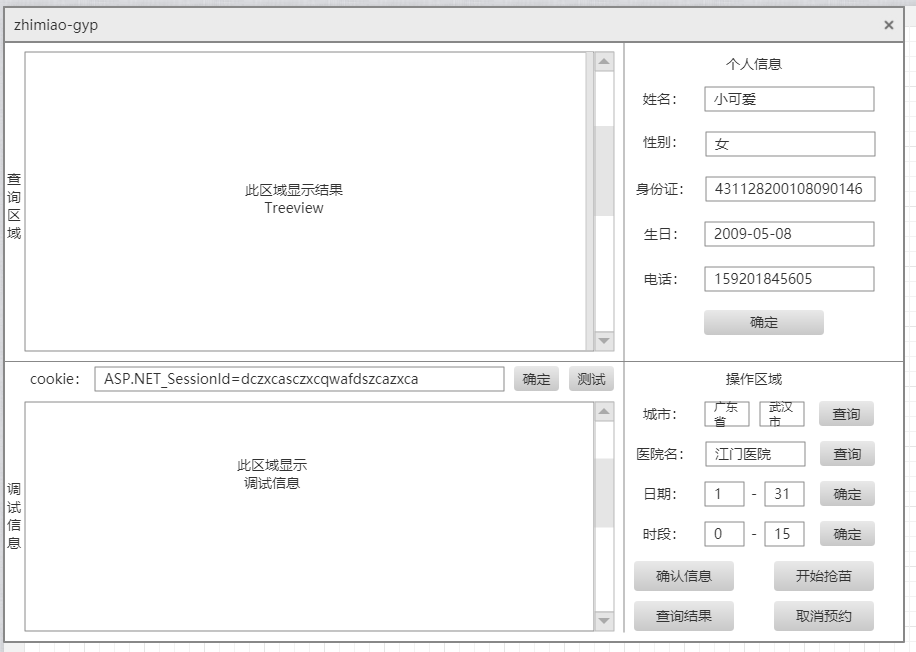Click 确定 next to the 时段 range

pyautogui.click(x=846, y=533)
